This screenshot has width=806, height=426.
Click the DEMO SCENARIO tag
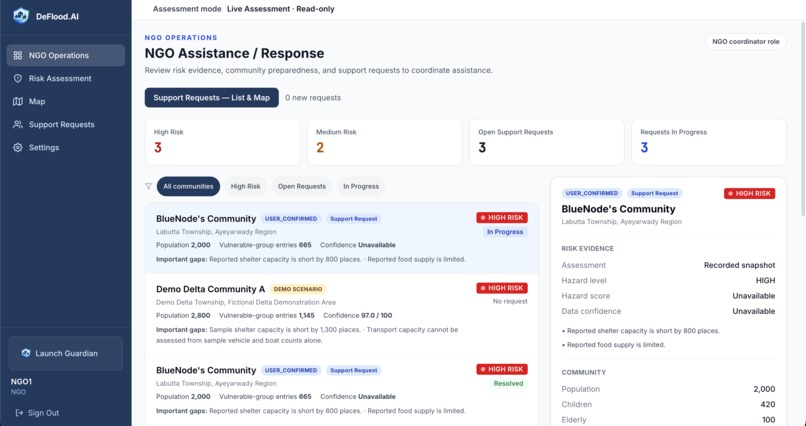coord(298,289)
